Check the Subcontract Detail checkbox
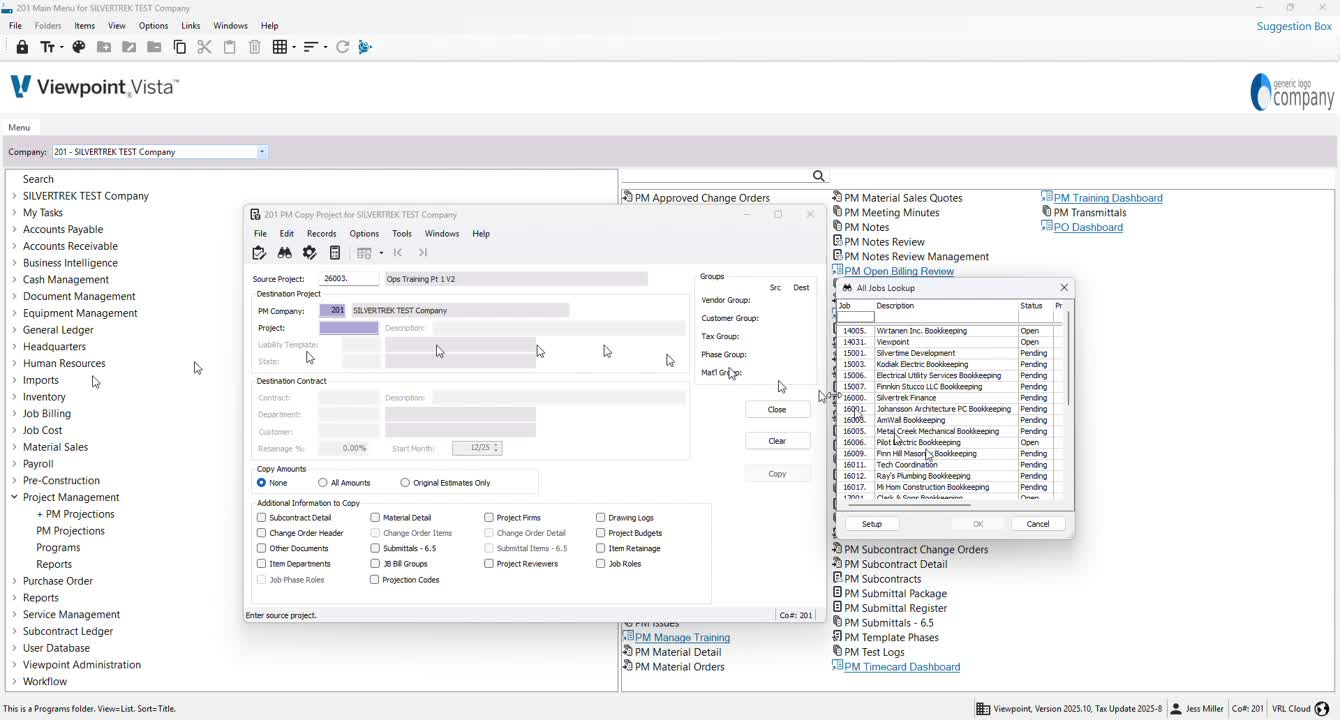This screenshot has height=720, width=1340. (x=262, y=518)
